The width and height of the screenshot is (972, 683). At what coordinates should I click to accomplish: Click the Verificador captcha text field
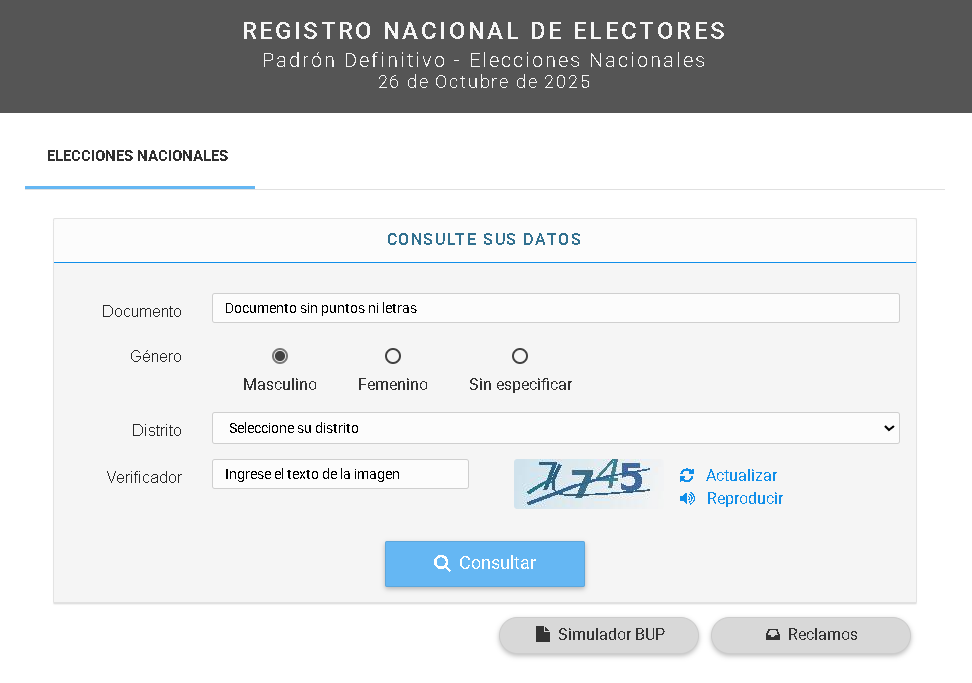coord(340,474)
